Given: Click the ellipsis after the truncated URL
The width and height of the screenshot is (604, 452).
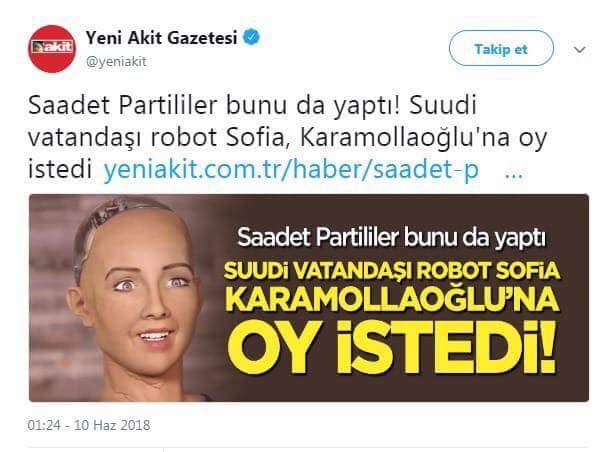Looking at the screenshot, I should tap(513, 175).
